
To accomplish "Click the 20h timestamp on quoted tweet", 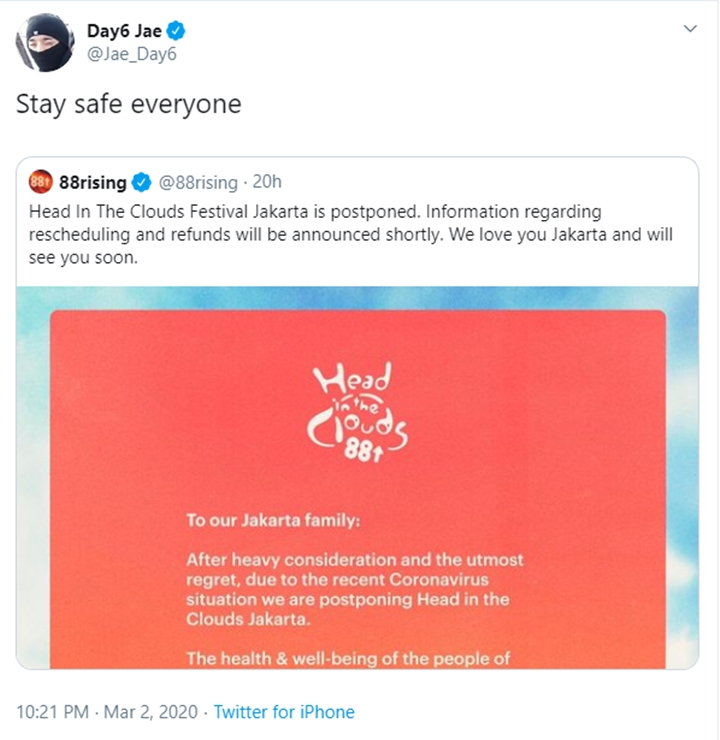I will [x=267, y=182].
